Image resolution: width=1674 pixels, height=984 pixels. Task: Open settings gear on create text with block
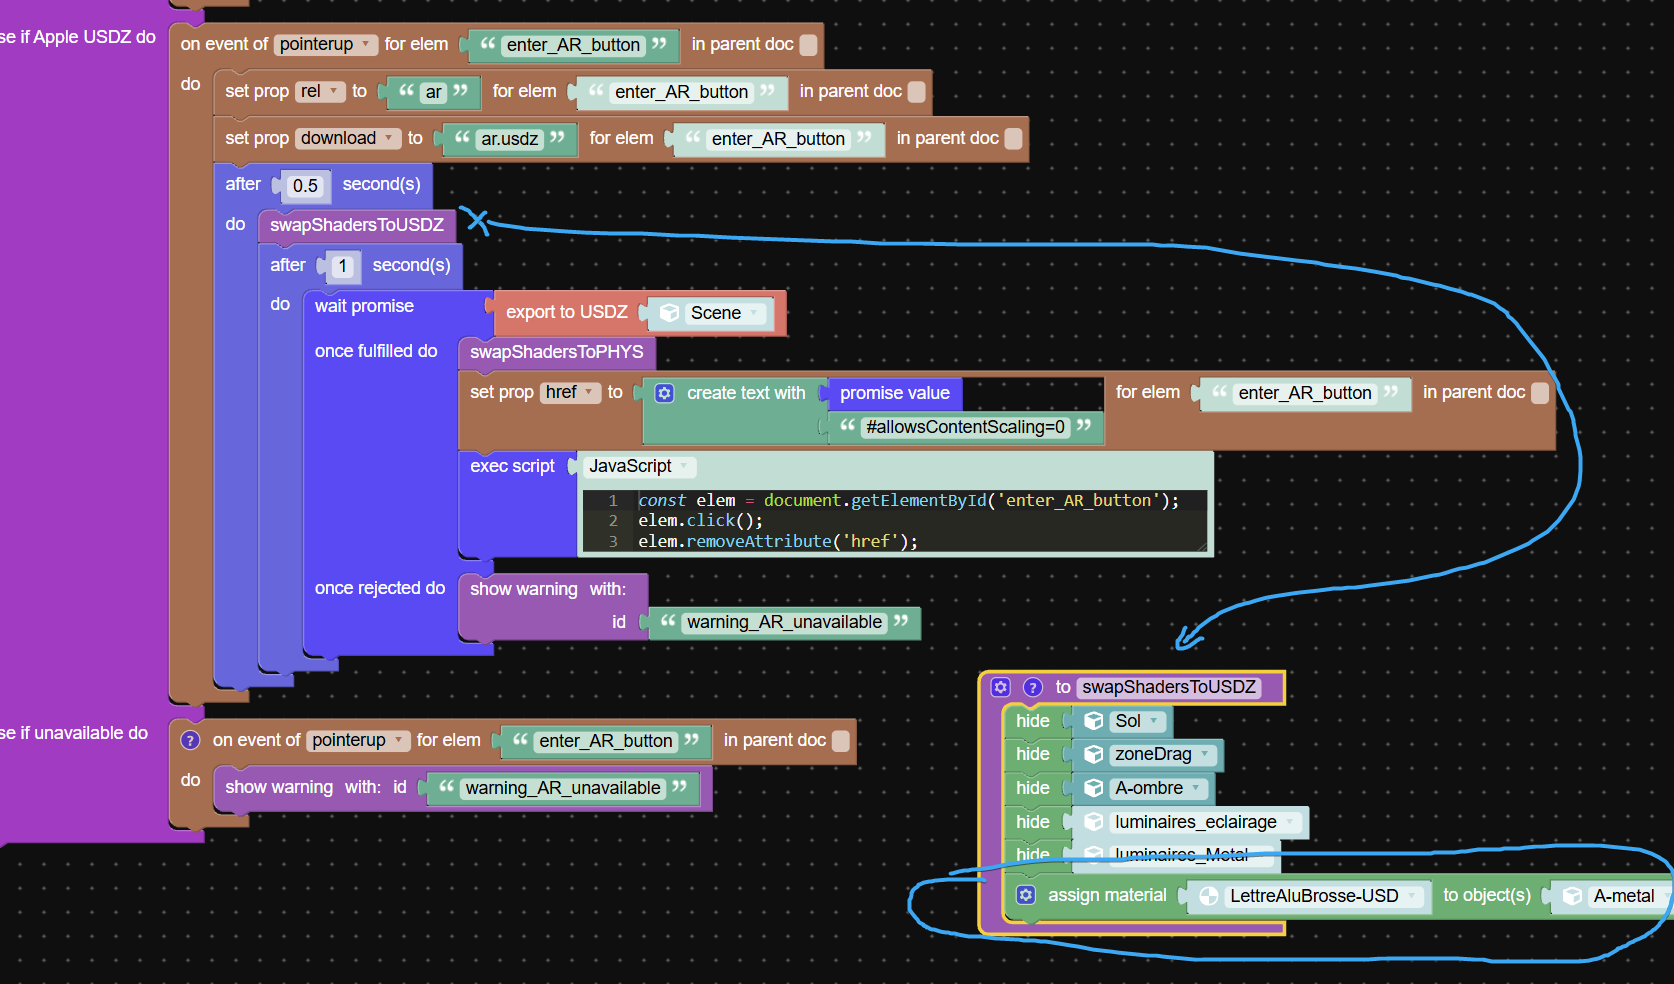point(664,393)
